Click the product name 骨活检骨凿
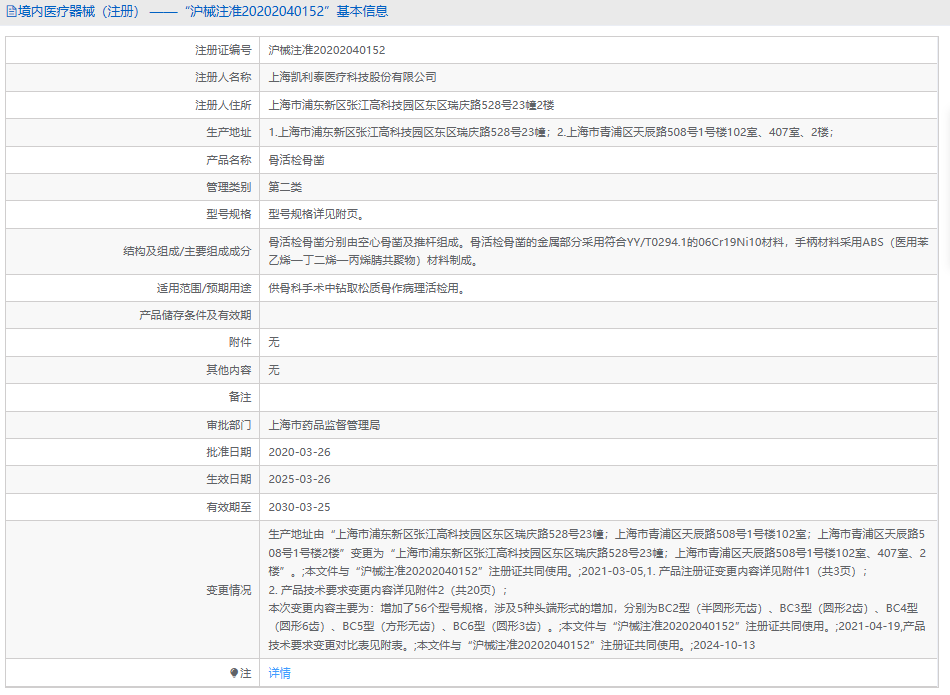The width and height of the screenshot is (950, 695). click(297, 160)
